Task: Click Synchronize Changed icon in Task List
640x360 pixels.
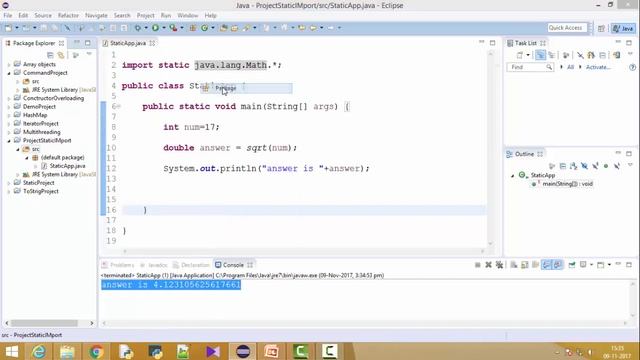Action: [x=616, y=55]
